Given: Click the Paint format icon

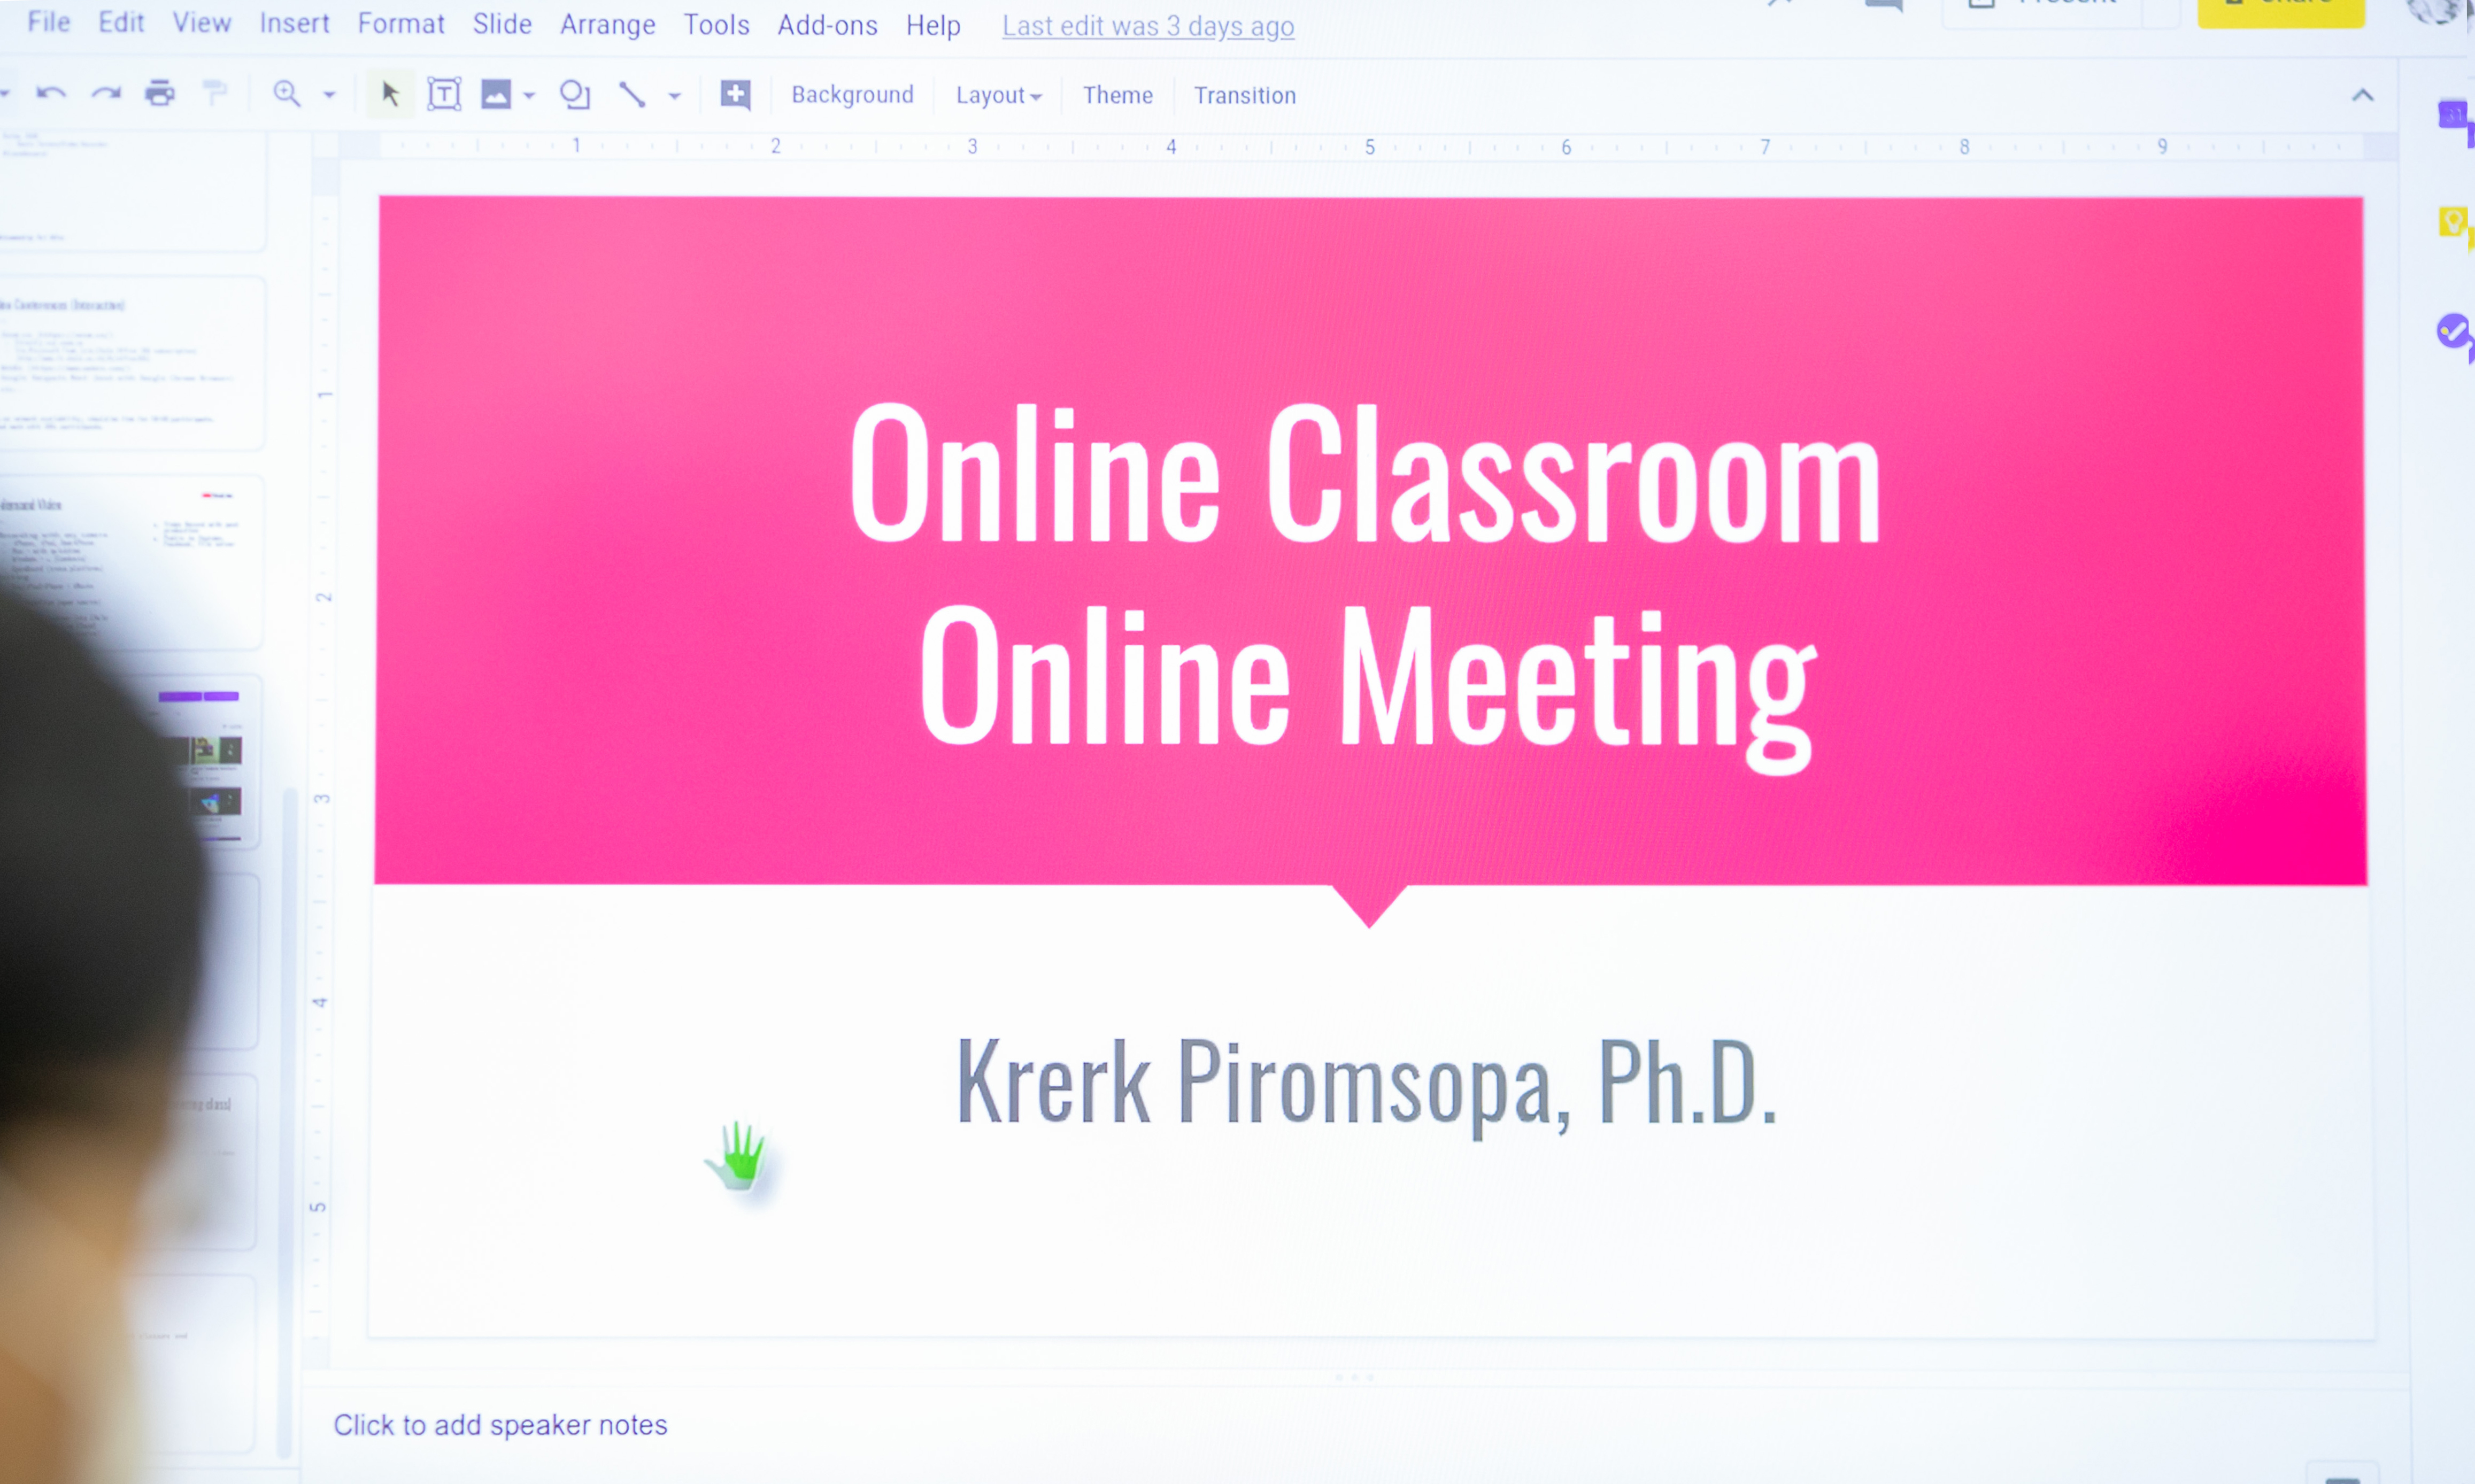Looking at the screenshot, I should pos(214,94).
